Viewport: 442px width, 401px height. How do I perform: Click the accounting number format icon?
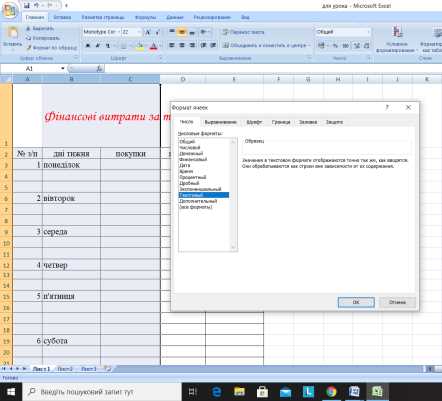click(322, 45)
